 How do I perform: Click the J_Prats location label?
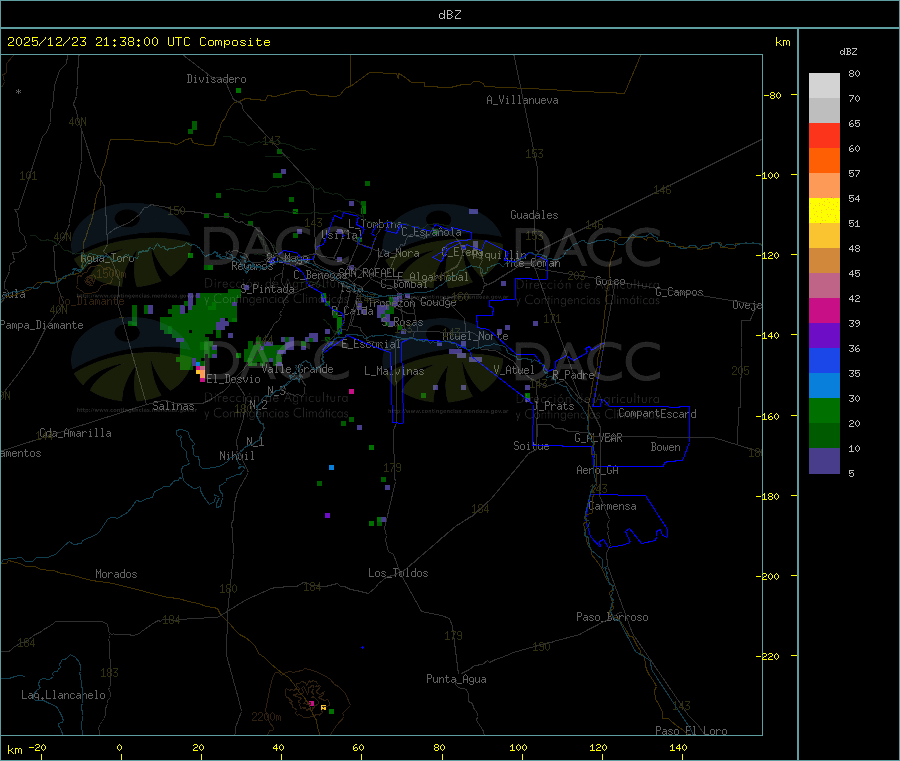[553, 406]
